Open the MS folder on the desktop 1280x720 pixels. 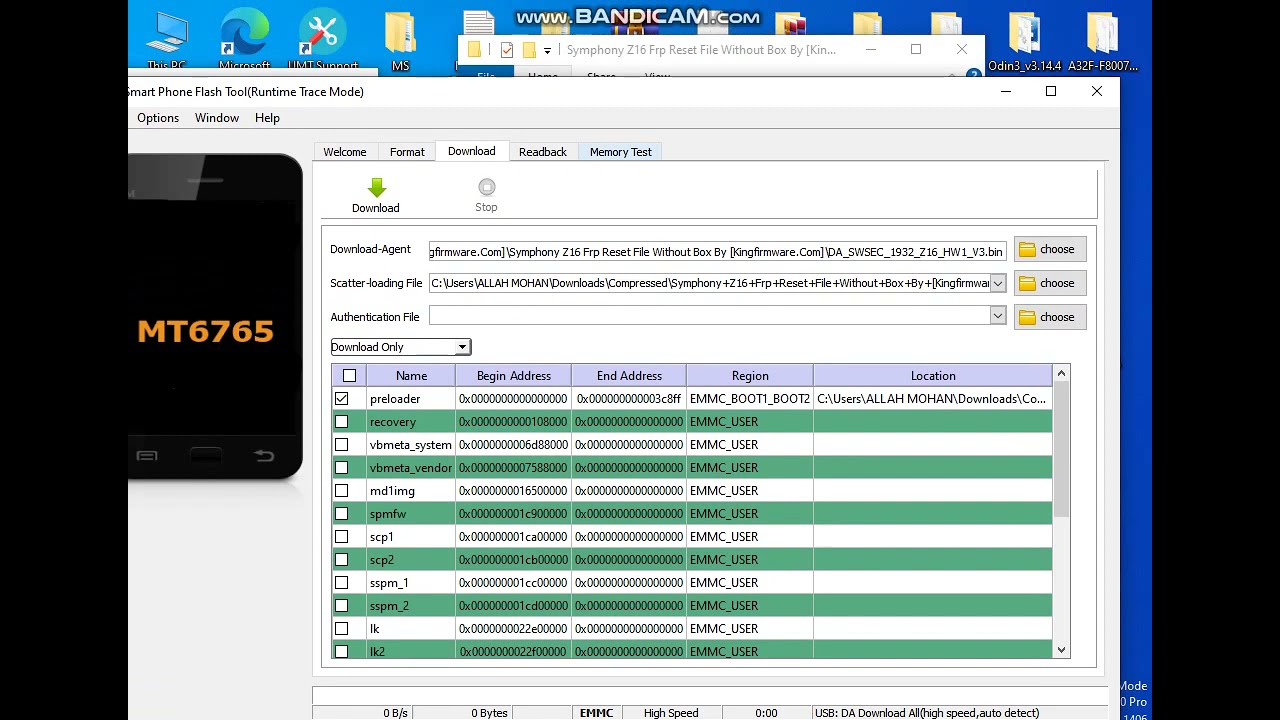coord(400,40)
